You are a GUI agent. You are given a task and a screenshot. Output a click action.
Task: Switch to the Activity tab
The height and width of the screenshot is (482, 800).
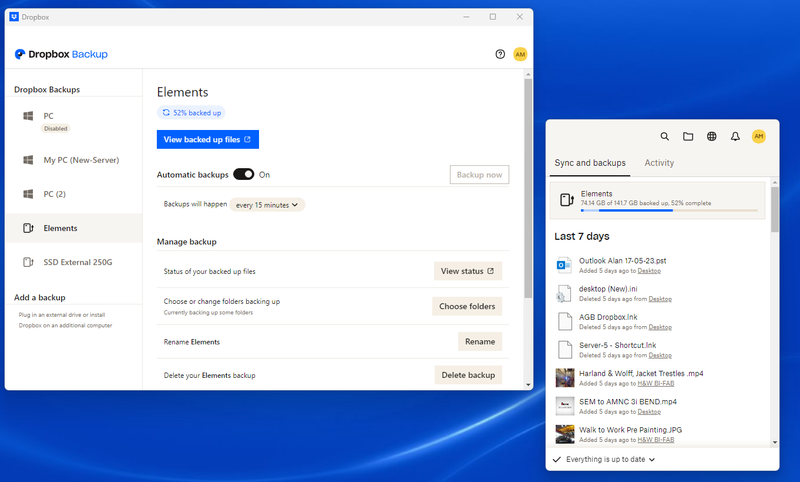(x=659, y=163)
